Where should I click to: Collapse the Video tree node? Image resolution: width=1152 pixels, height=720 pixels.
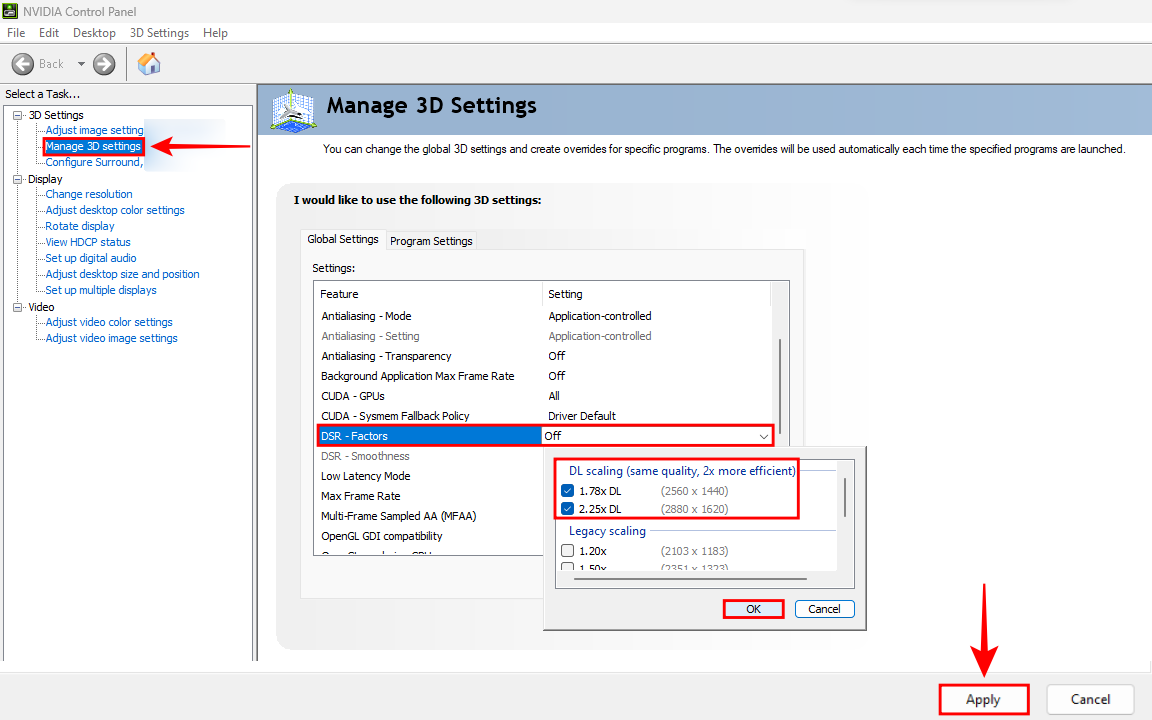coord(17,307)
